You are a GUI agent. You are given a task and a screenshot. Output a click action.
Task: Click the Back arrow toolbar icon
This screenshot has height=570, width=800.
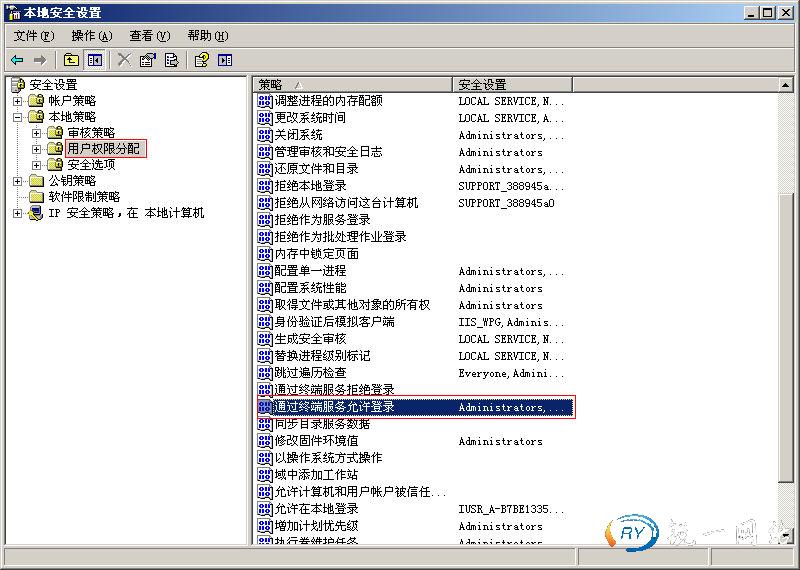click(x=17, y=60)
